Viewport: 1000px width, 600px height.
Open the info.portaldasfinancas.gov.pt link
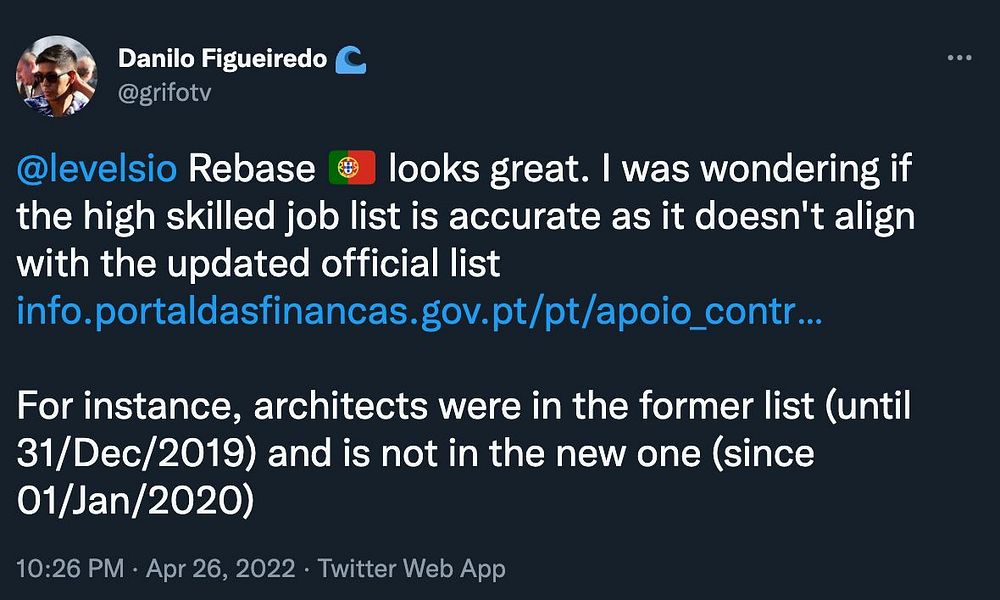pos(420,313)
